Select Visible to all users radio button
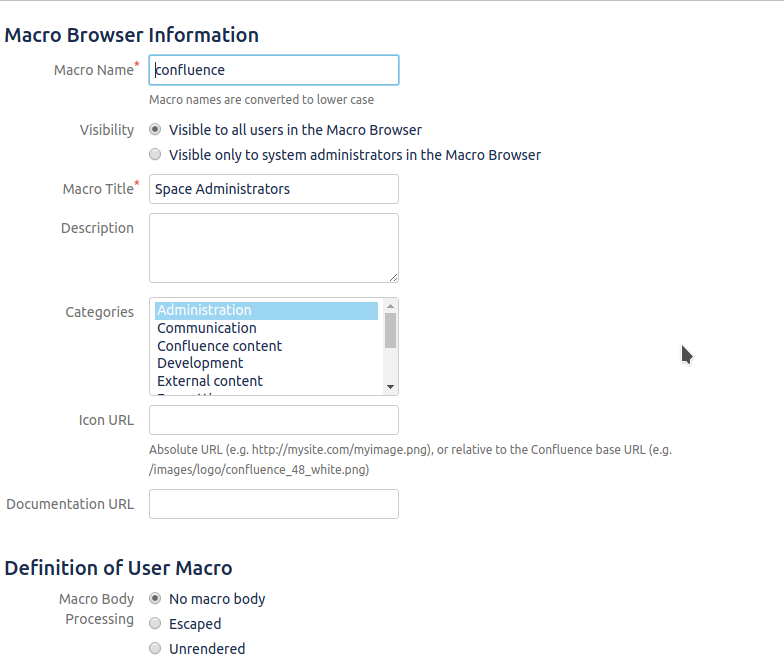Viewport: 784px width, 665px height. pyautogui.click(x=155, y=130)
